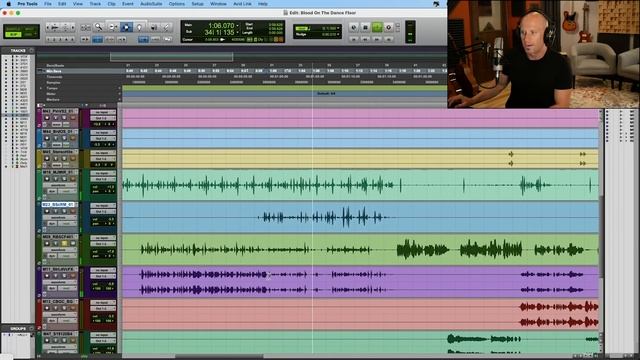Click the add Meter change plus button

click(120, 94)
